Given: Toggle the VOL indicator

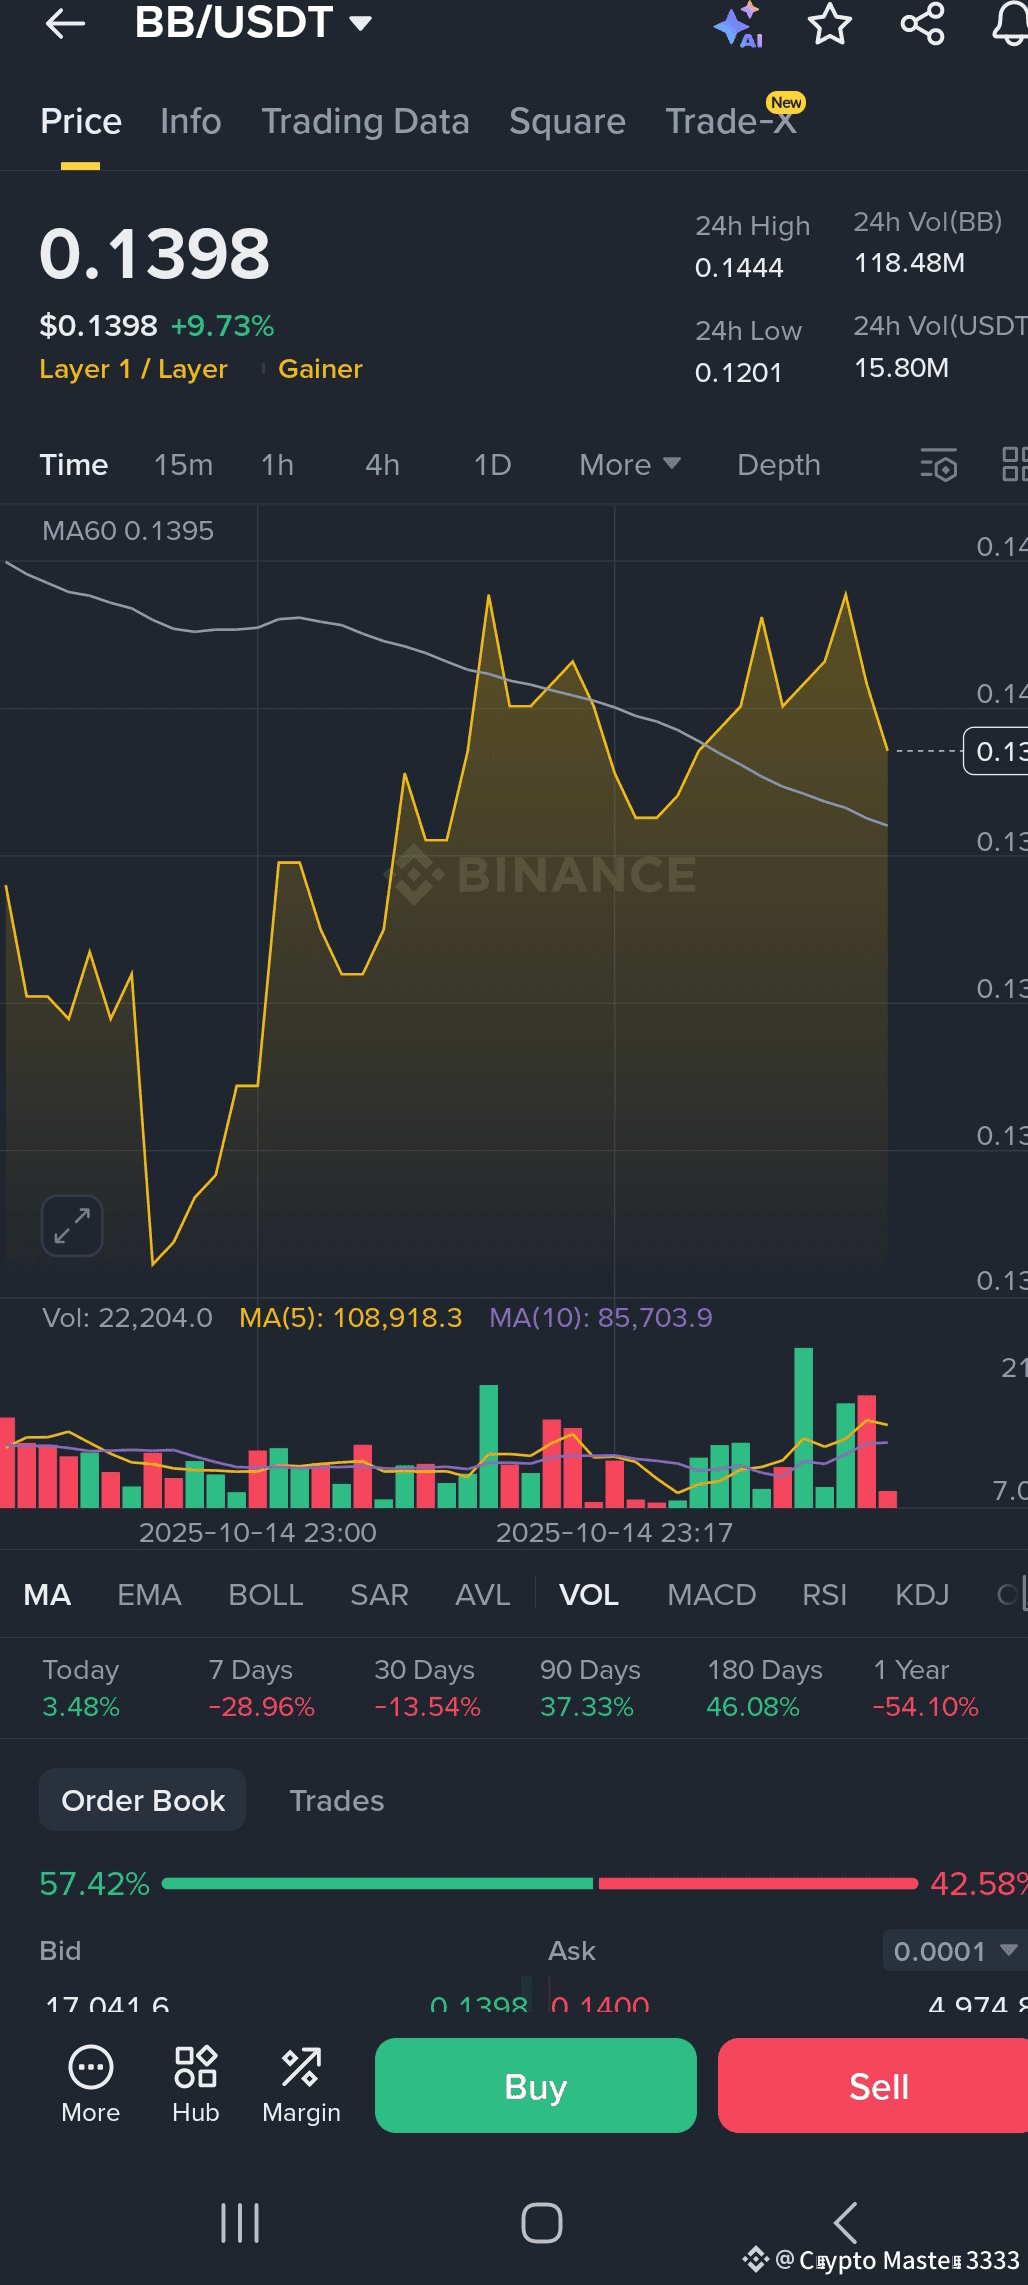Looking at the screenshot, I should [x=589, y=1595].
